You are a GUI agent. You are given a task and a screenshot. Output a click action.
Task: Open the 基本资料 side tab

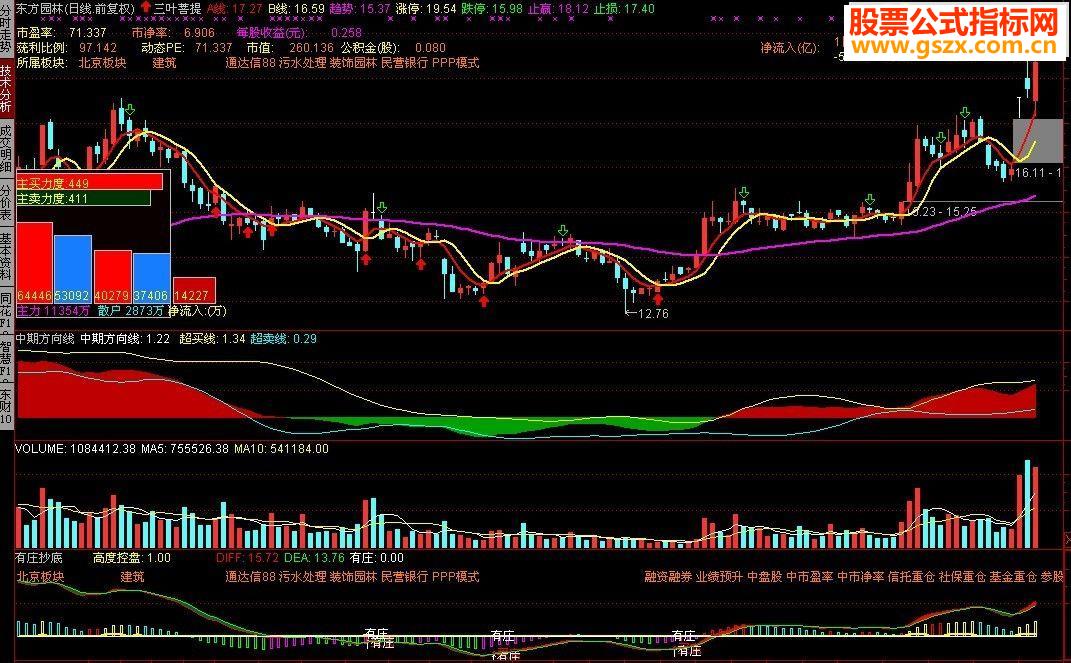point(5,258)
